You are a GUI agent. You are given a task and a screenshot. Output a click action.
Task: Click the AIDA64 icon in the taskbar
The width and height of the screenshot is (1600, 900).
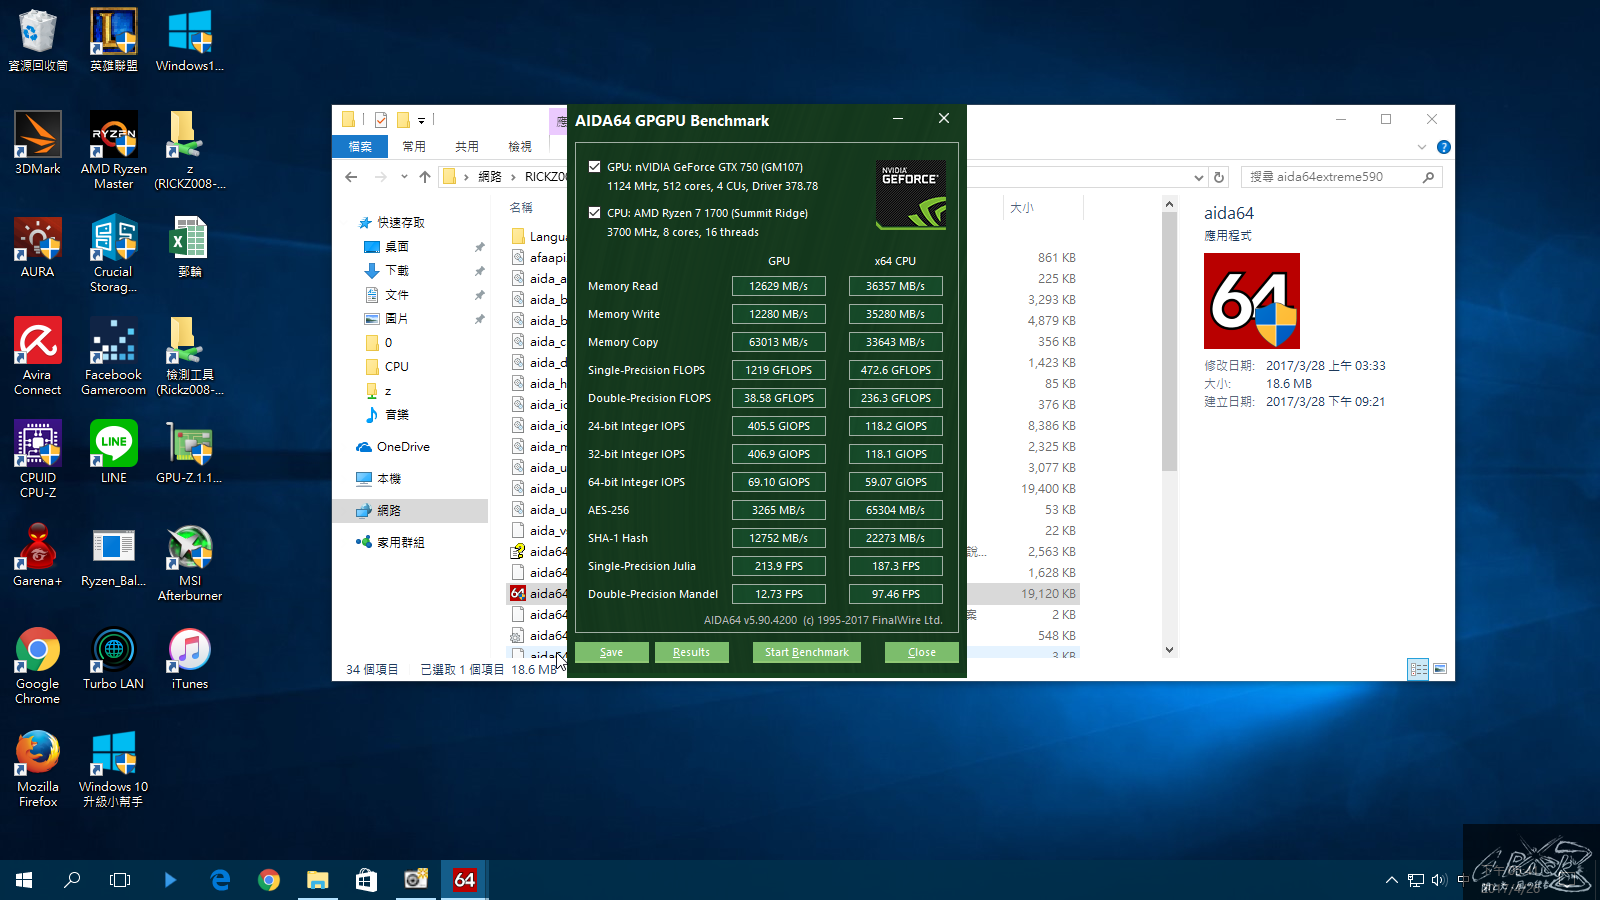[465, 880]
